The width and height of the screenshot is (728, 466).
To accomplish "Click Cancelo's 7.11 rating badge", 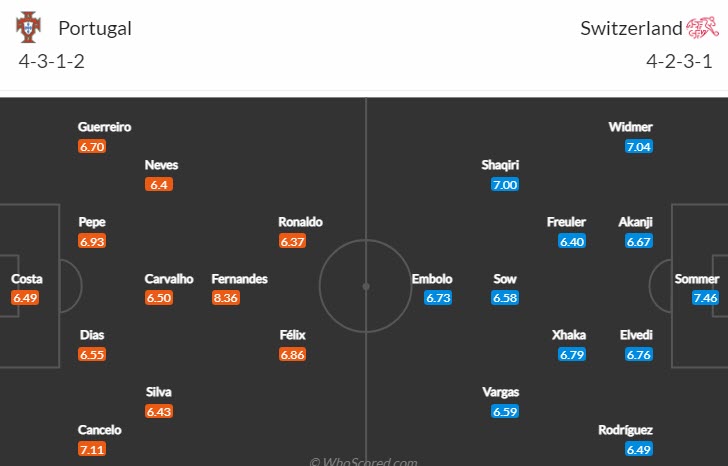I will coord(93,449).
